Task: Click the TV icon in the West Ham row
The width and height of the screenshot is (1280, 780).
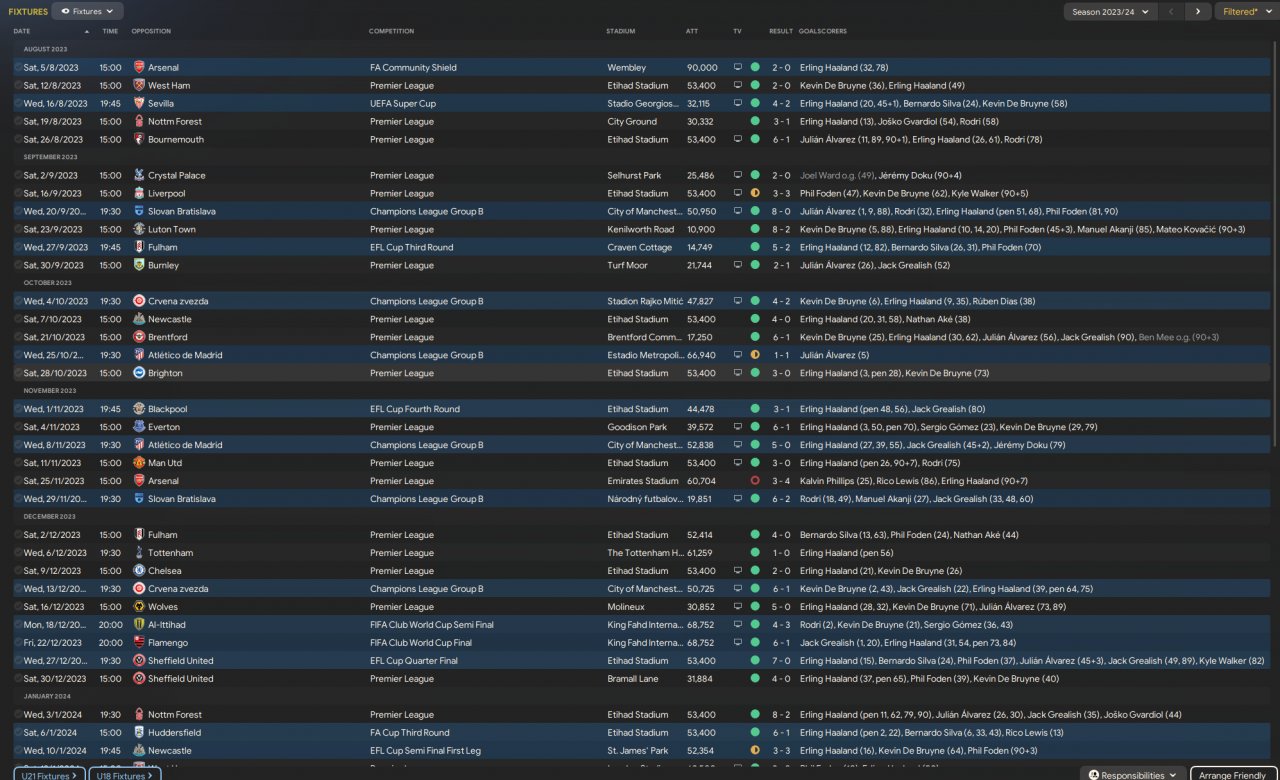Action: (x=738, y=86)
